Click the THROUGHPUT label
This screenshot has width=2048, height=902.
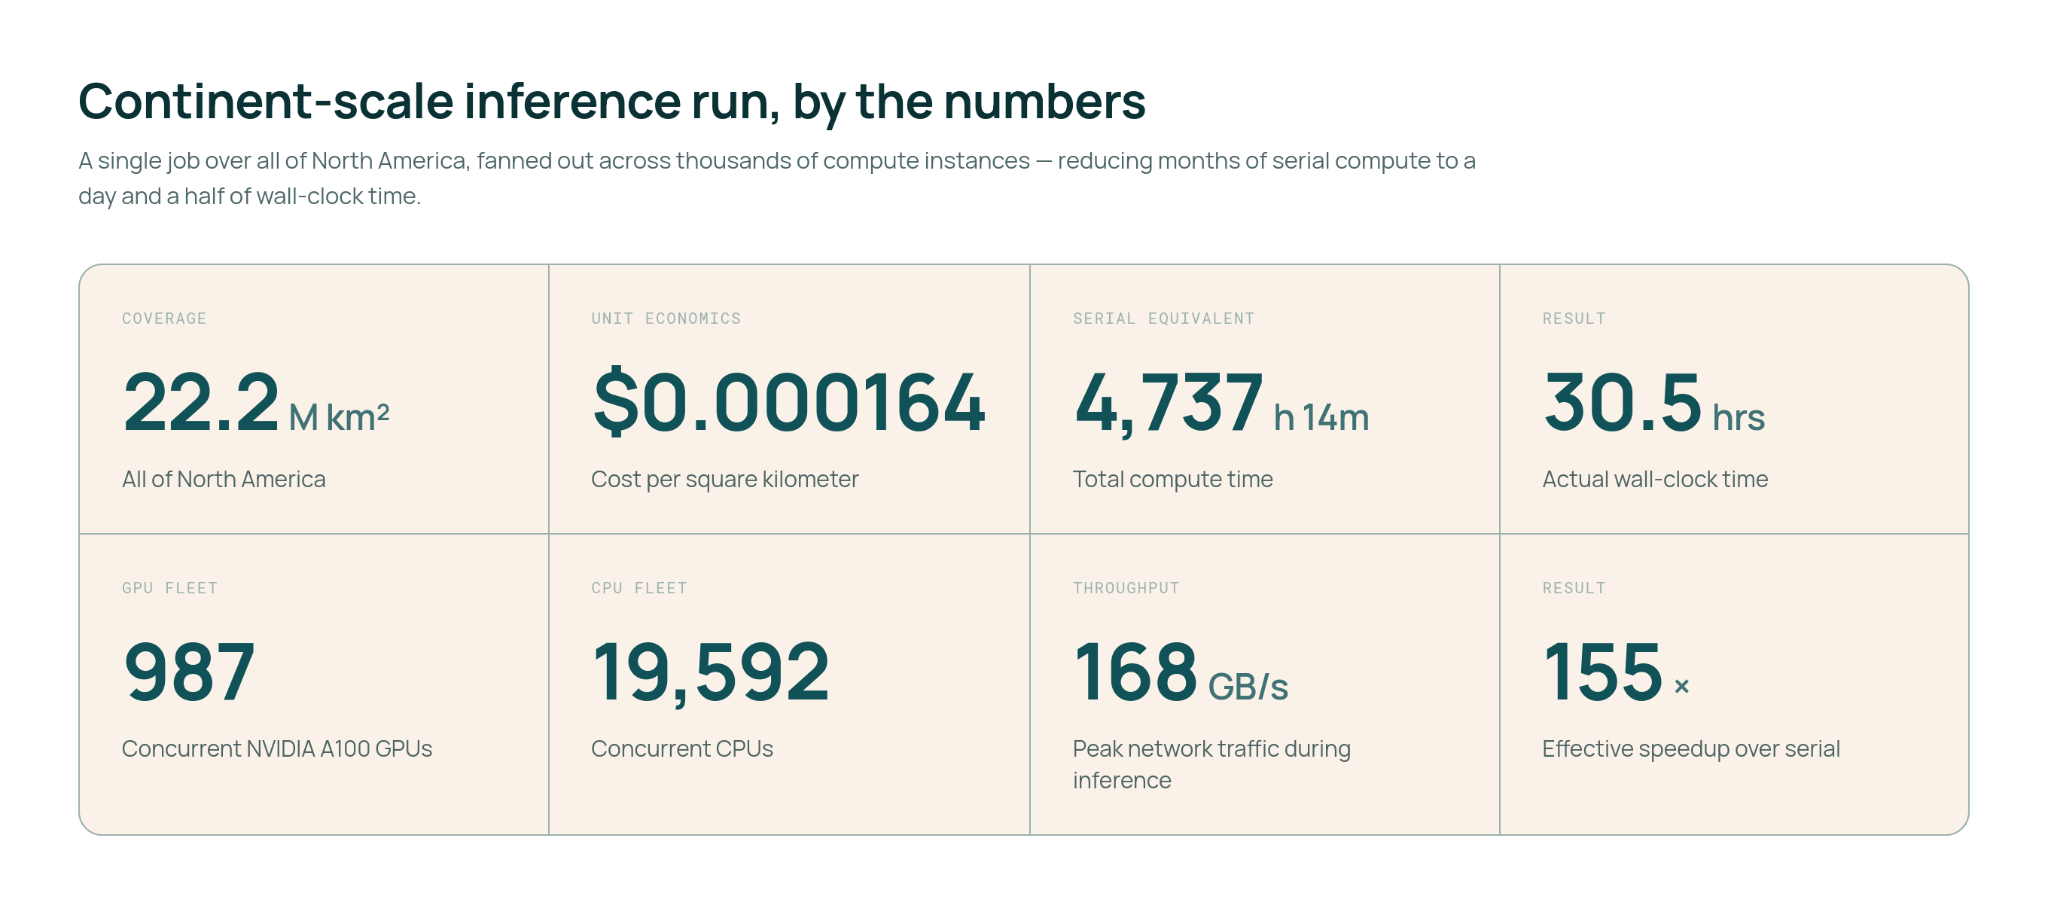coord(1126,588)
